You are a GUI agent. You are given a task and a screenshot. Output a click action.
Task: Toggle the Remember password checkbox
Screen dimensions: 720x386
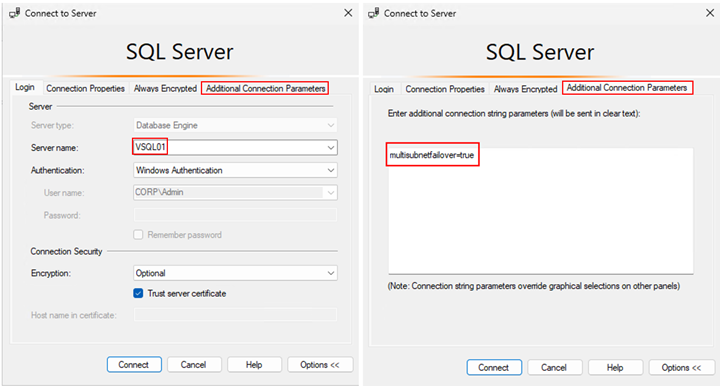coord(138,235)
